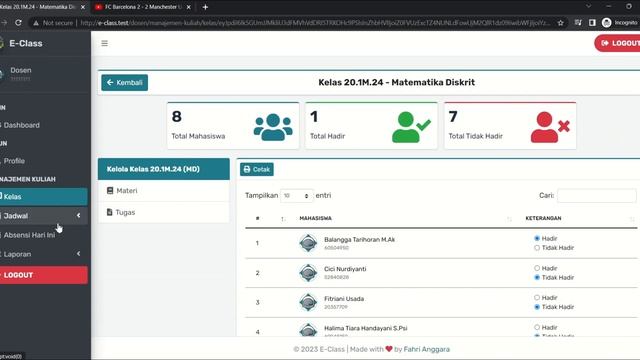
Task: Click the Tugas file icon
Action: click(109, 212)
